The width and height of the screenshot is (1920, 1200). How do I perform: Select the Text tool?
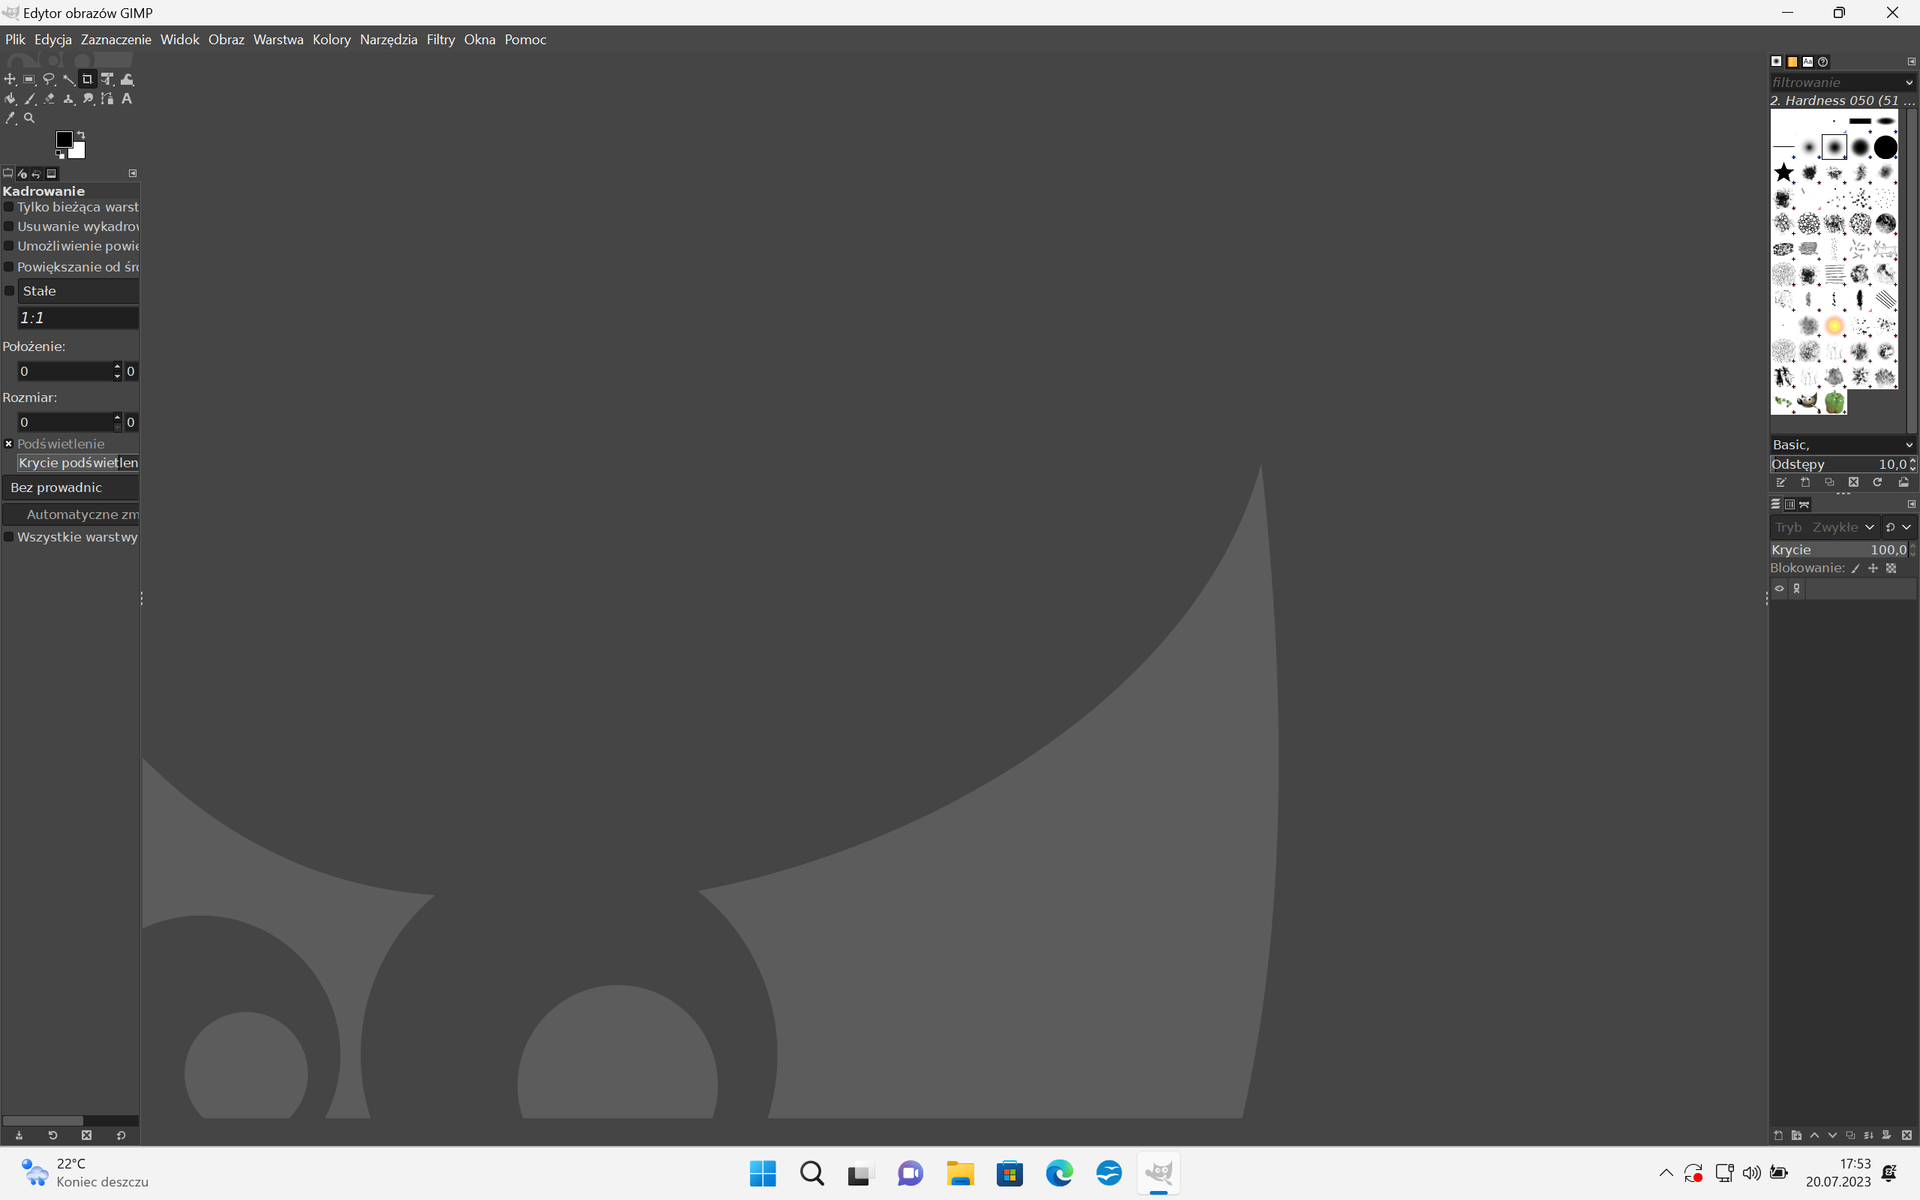[x=126, y=99]
